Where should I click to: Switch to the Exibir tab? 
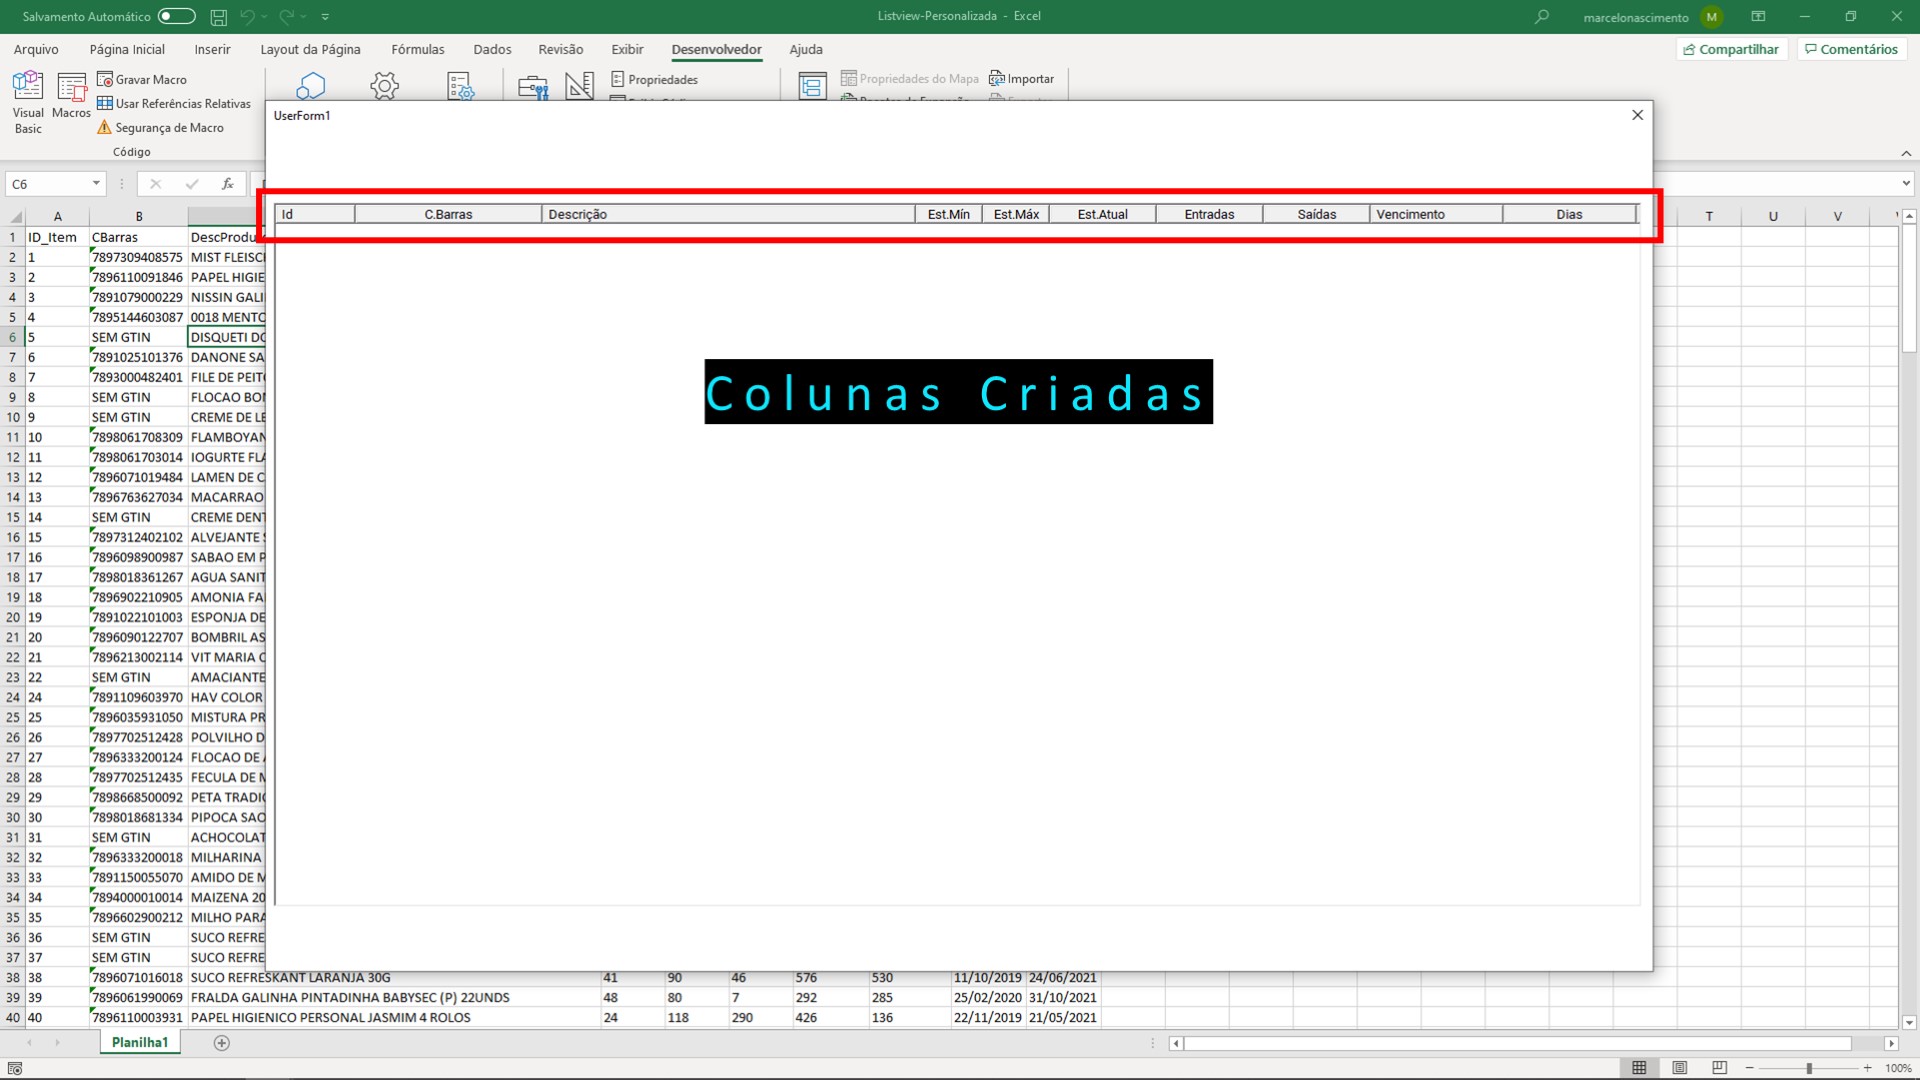coord(627,49)
